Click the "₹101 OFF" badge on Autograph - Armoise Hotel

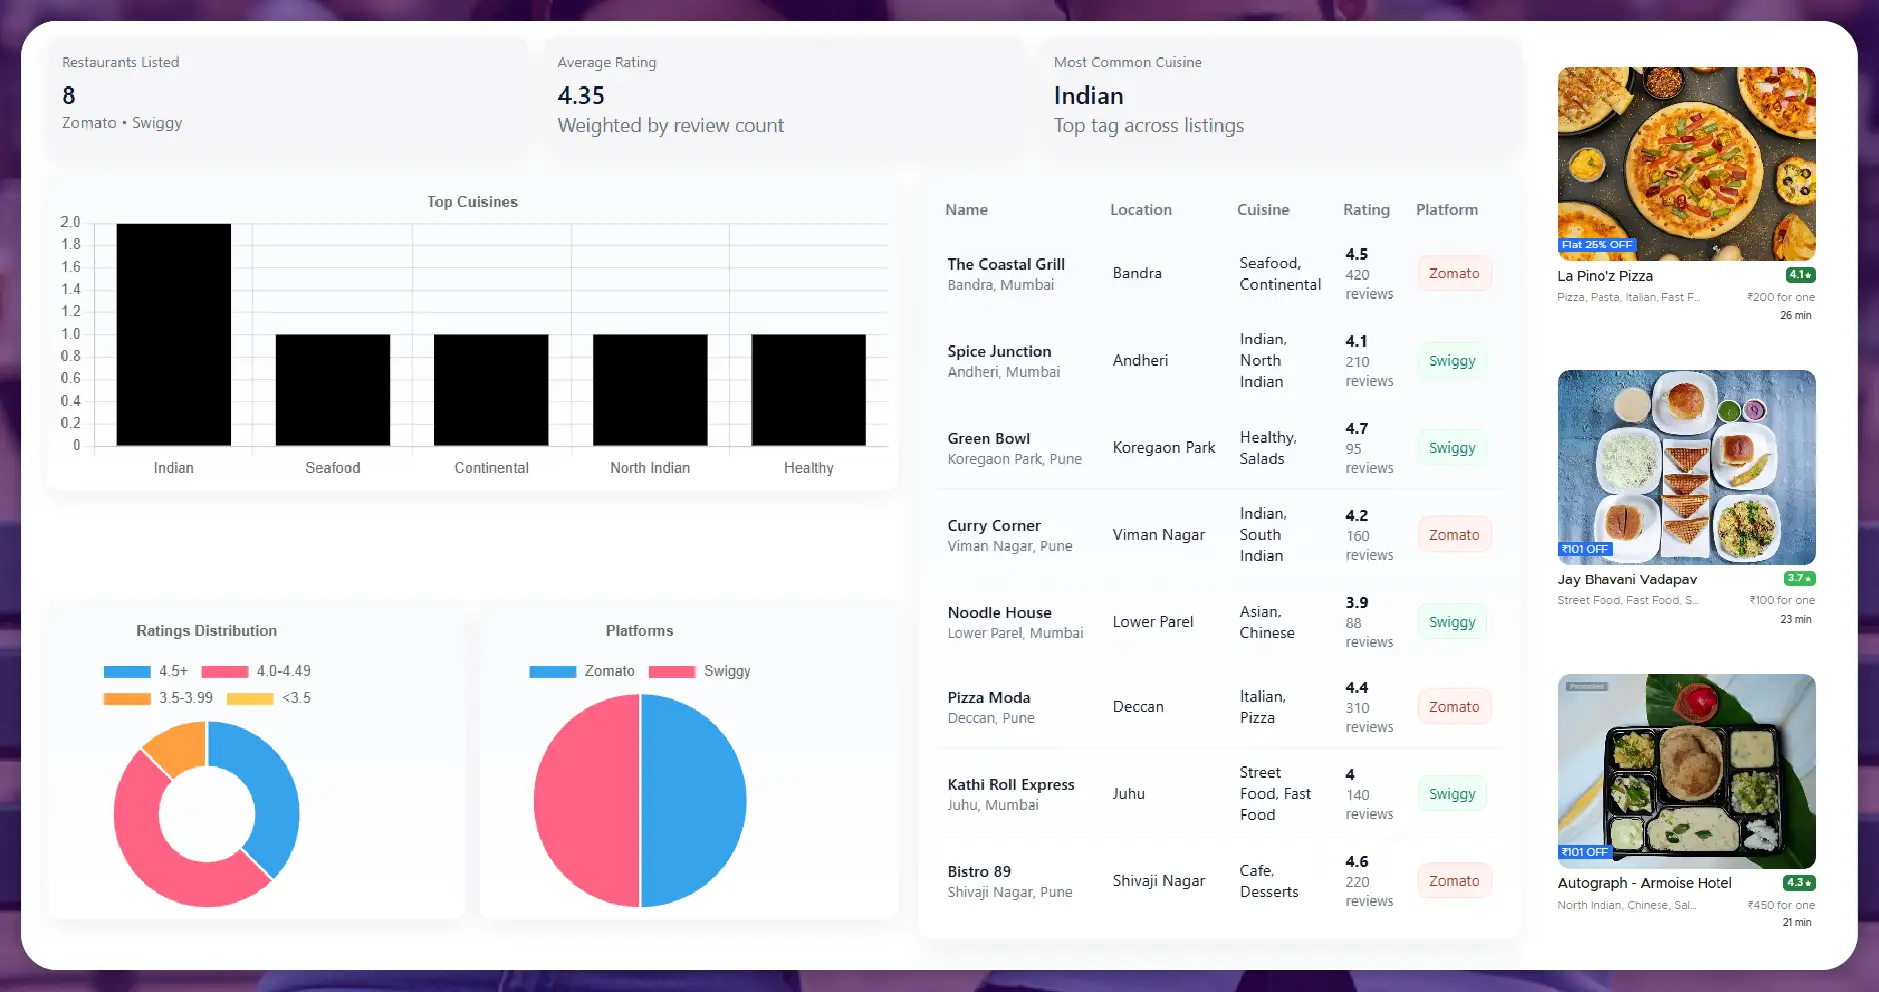point(1585,852)
